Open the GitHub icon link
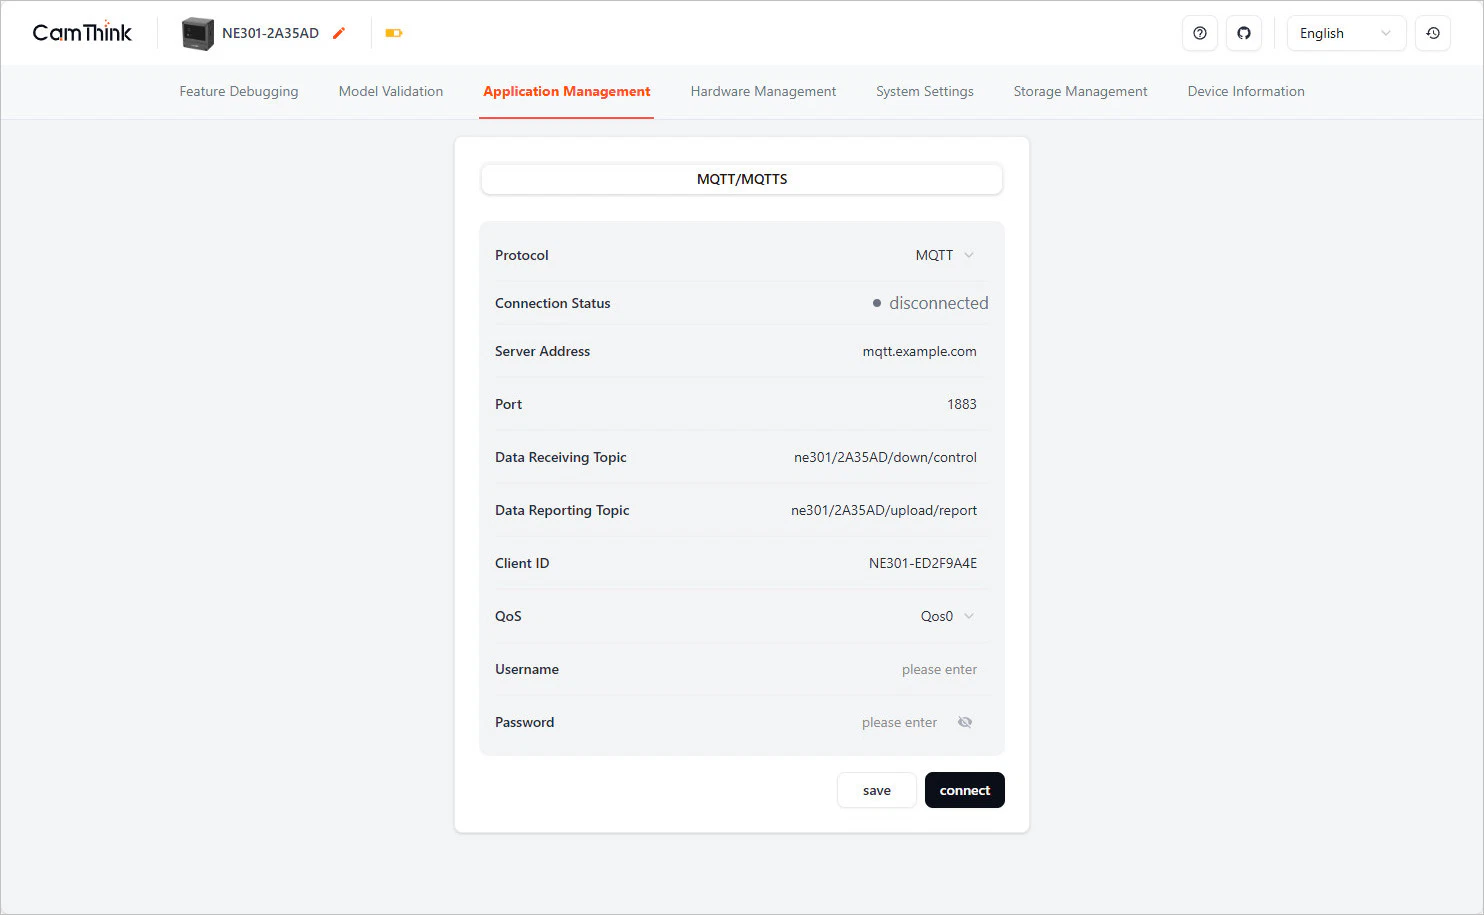1484x915 pixels. coord(1244,33)
